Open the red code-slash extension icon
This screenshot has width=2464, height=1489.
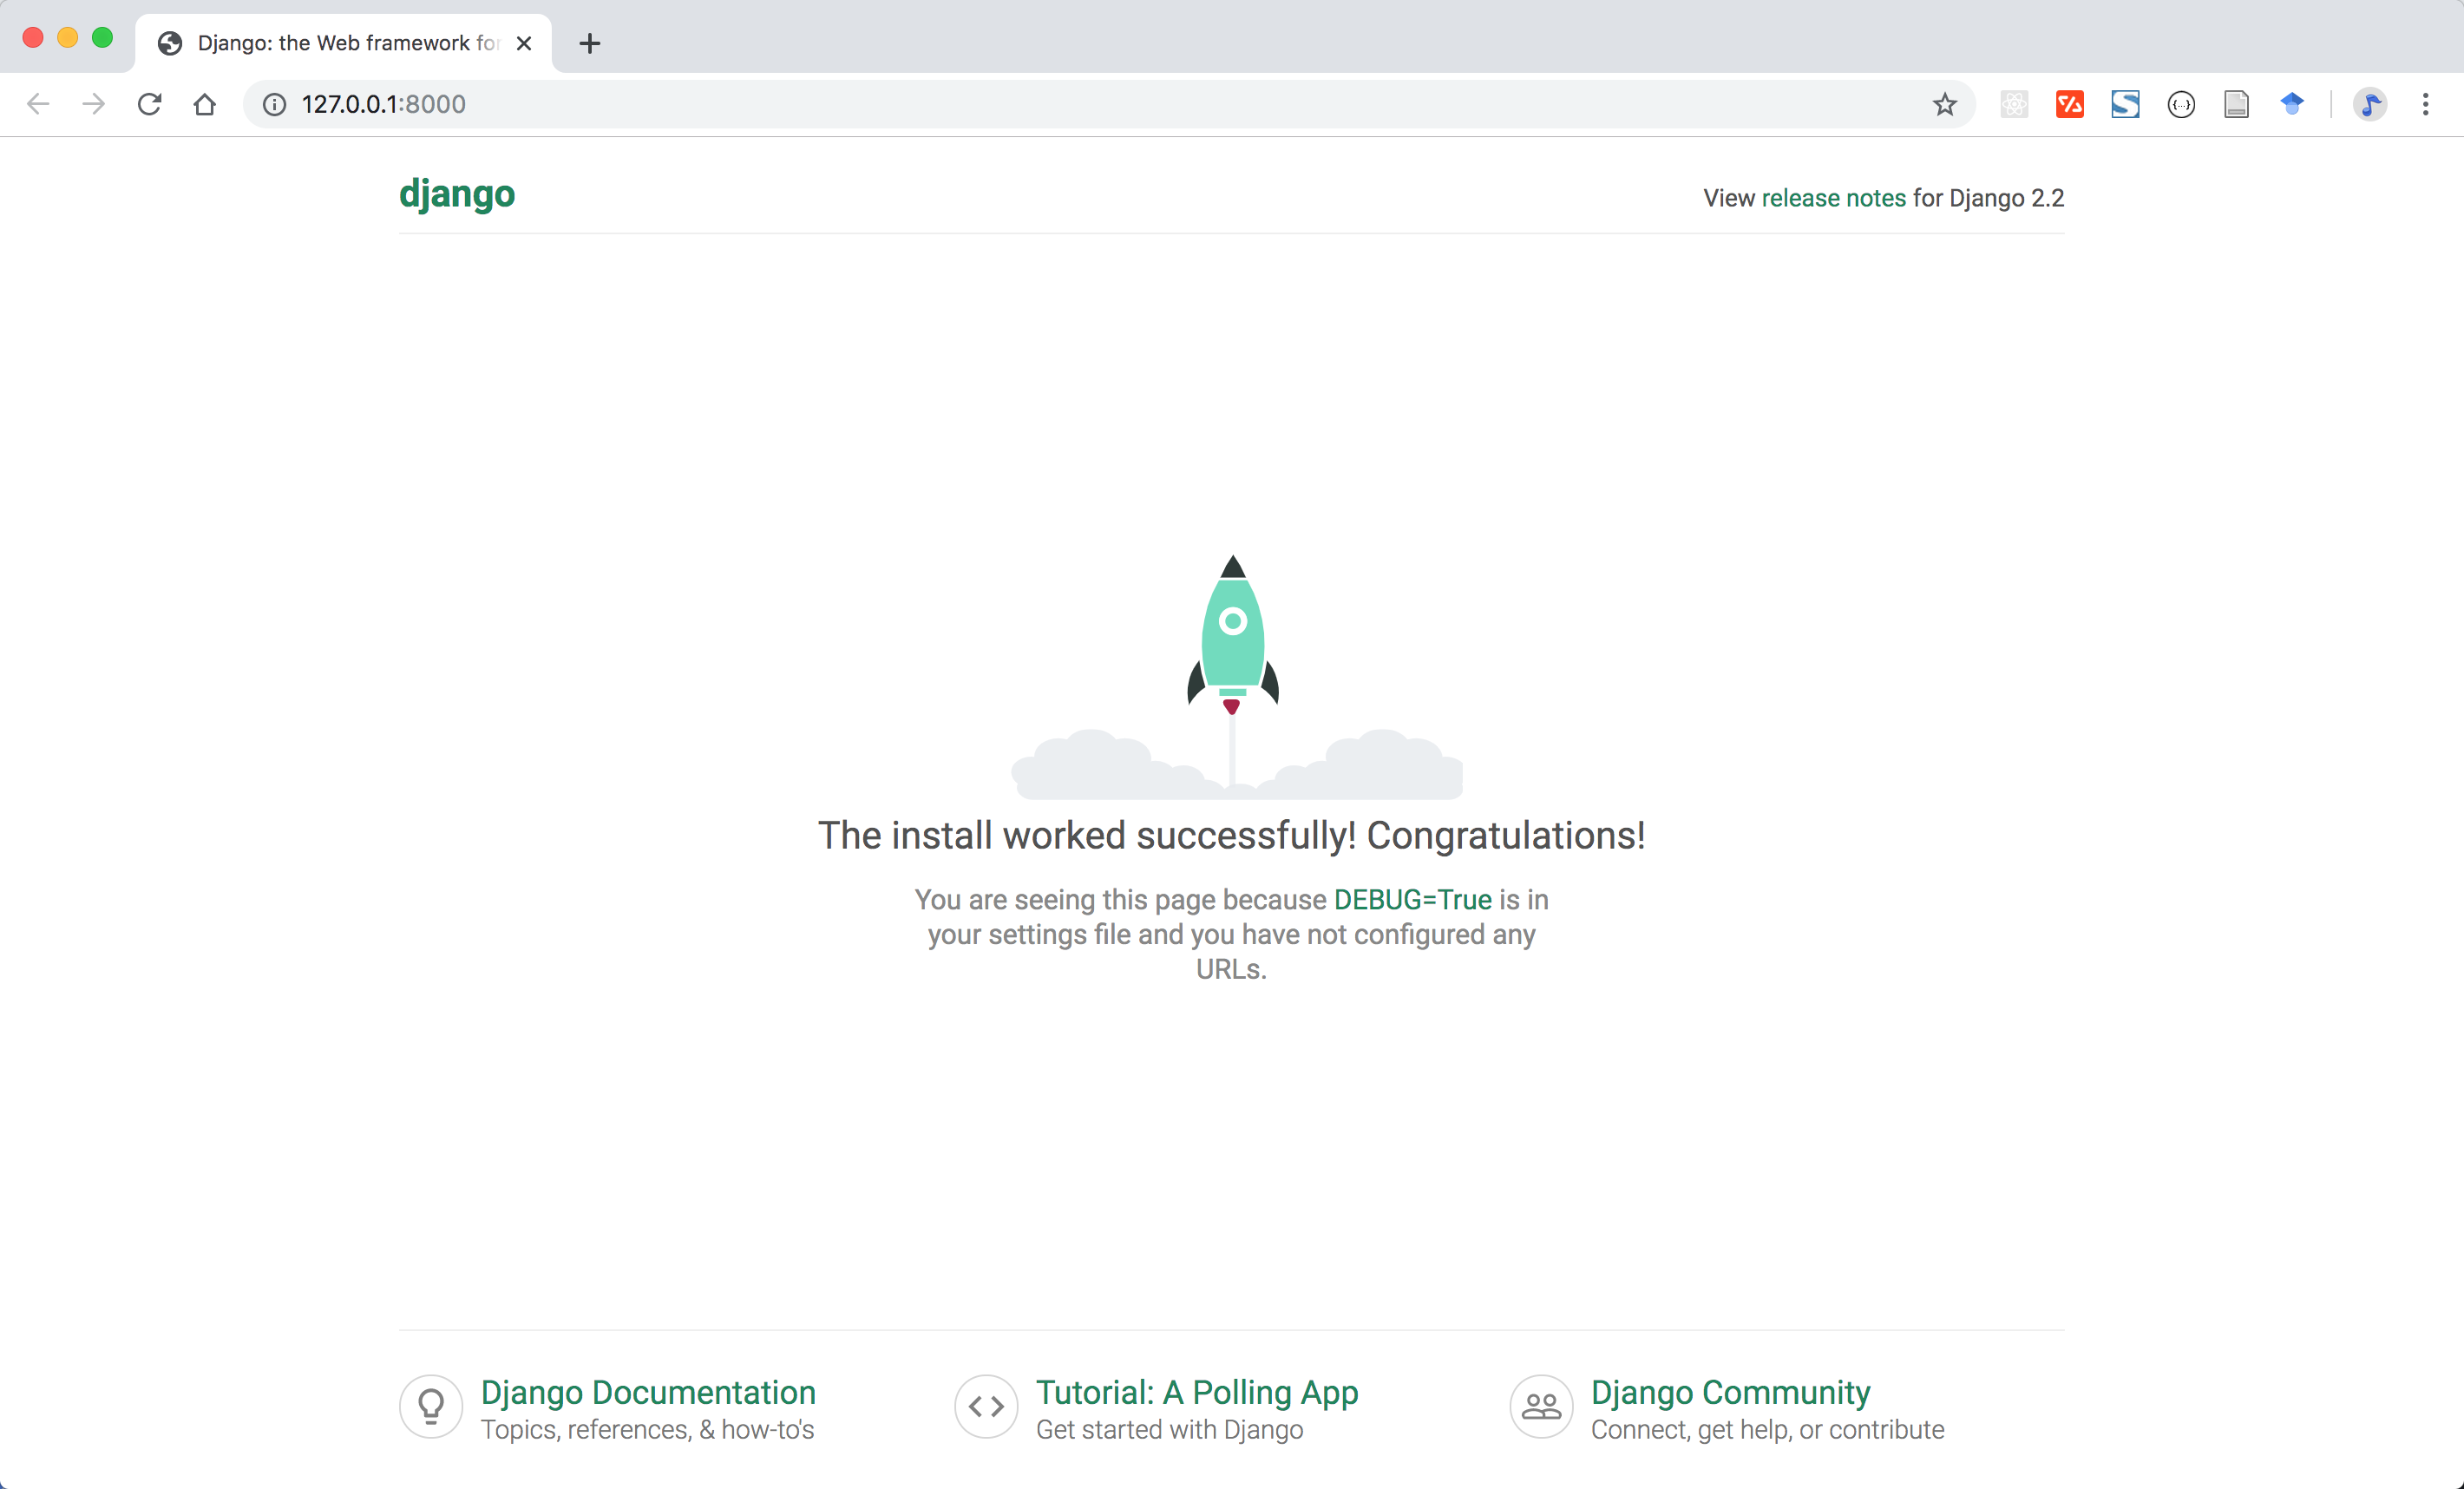point(2069,104)
